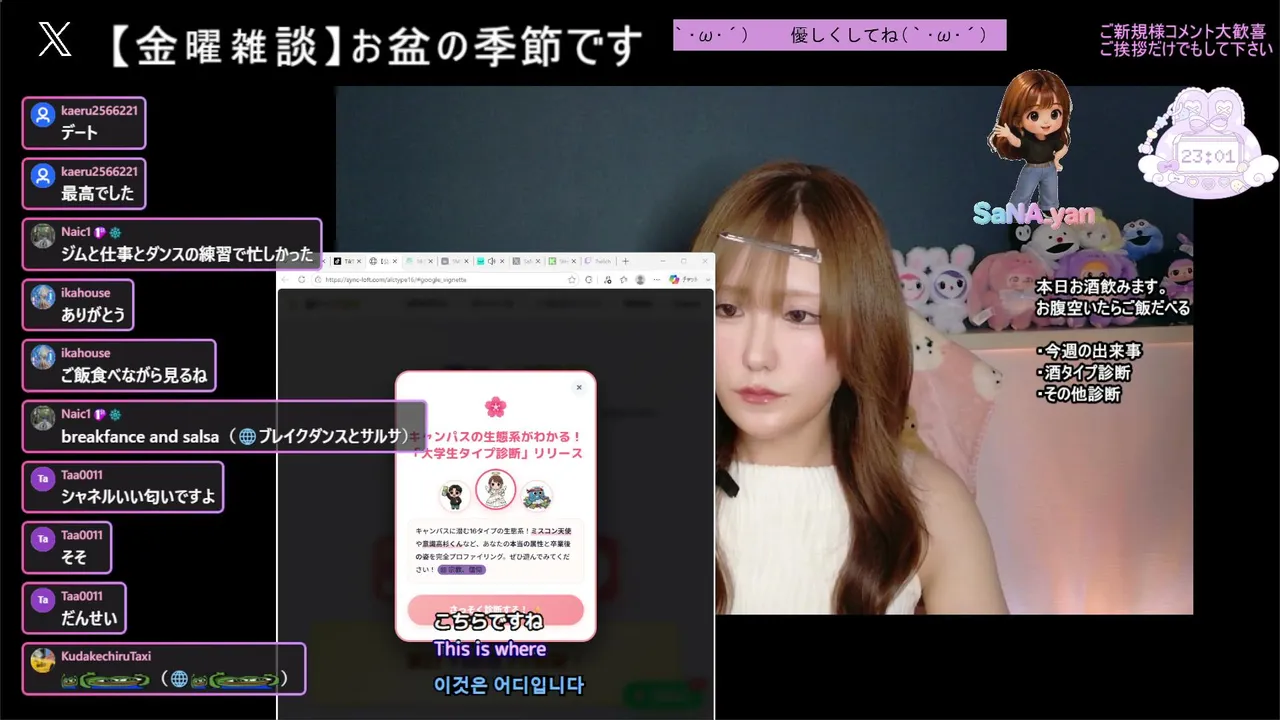The width and height of the screenshot is (1280, 720).
Task: Select the man in suit character avatar
Action: 454,495
